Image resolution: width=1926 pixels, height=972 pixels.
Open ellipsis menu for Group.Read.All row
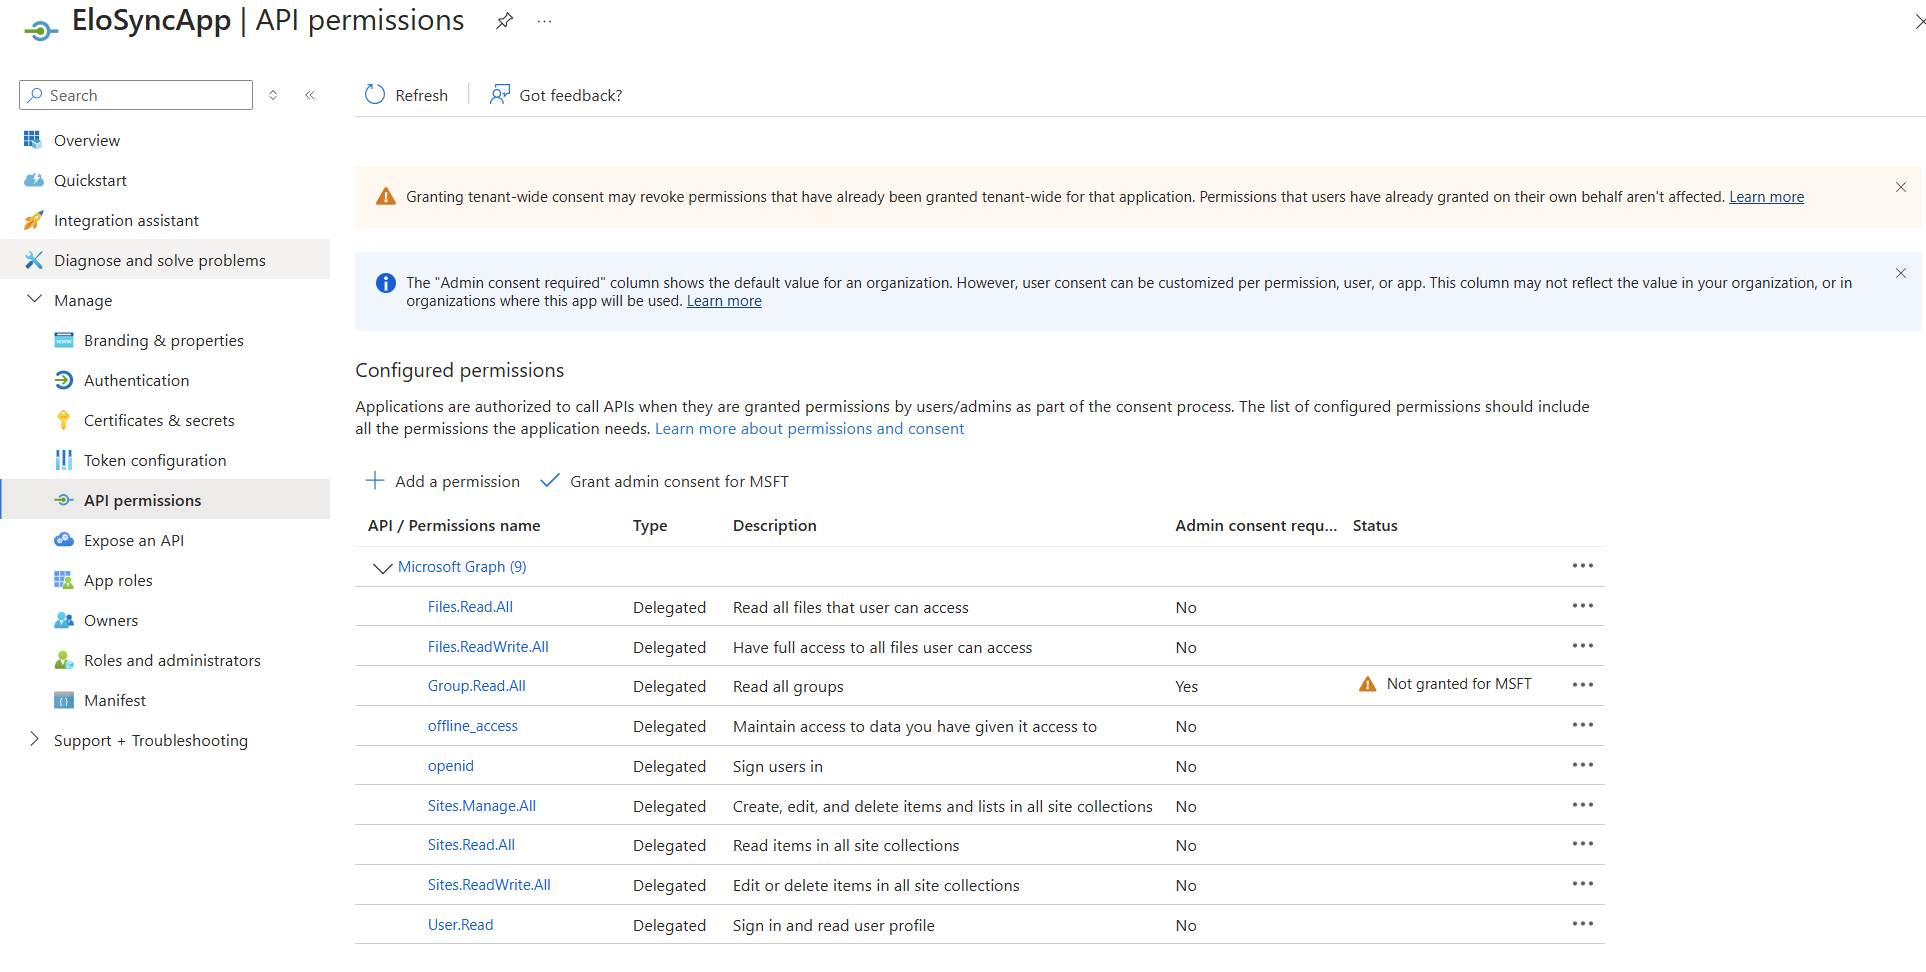pyautogui.click(x=1582, y=685)
